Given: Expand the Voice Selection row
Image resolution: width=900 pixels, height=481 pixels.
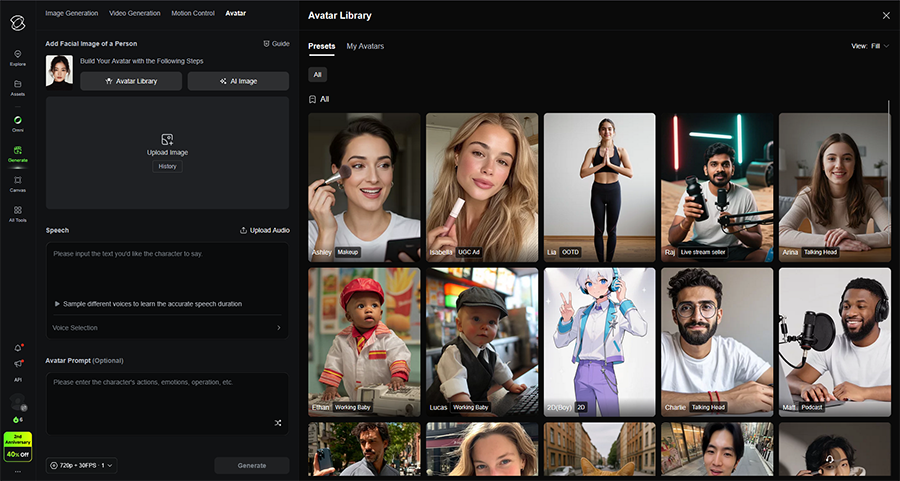Looking at the screenshot, I should pyautogui.click(x=167, y=328).
